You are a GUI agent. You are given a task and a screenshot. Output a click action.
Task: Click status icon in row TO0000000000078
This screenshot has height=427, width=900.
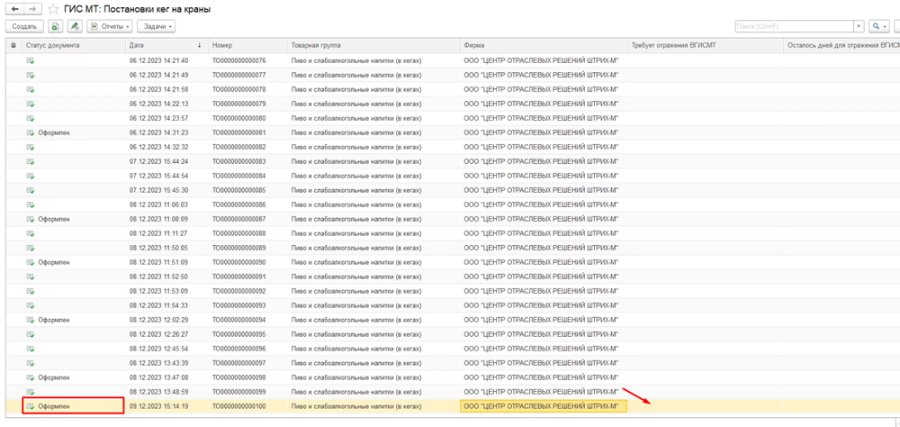pyautogui.click(x=30, y=89)
